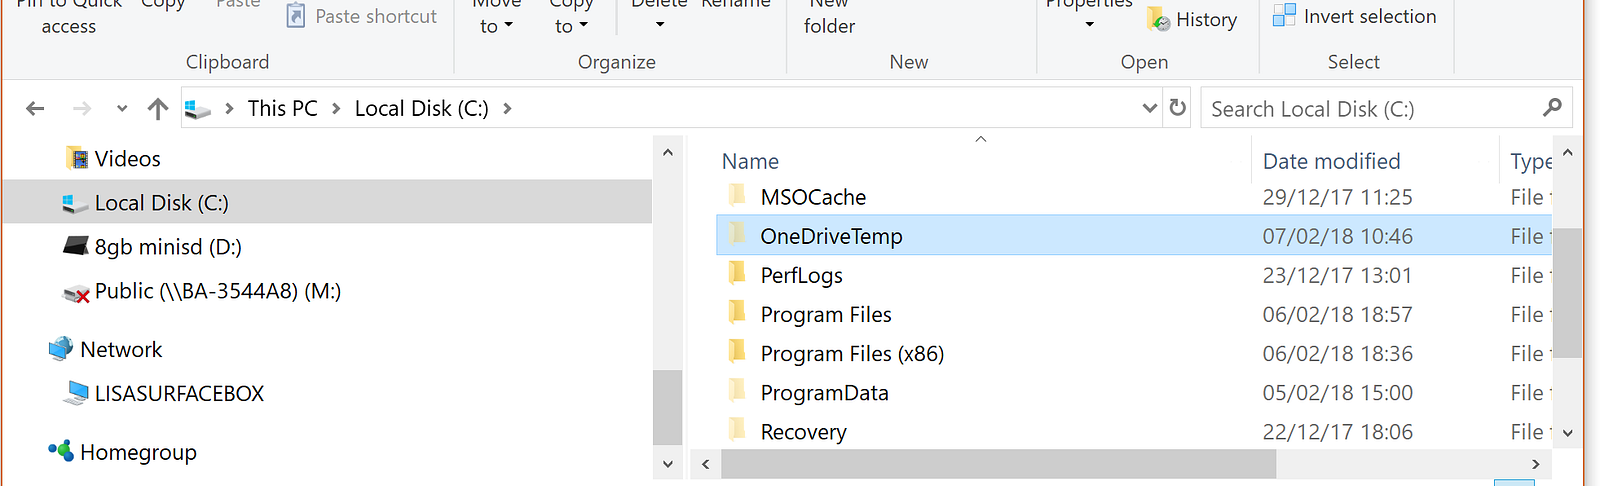
Task: Select the 8gb minisd (D:) drive
Action: 168,247
